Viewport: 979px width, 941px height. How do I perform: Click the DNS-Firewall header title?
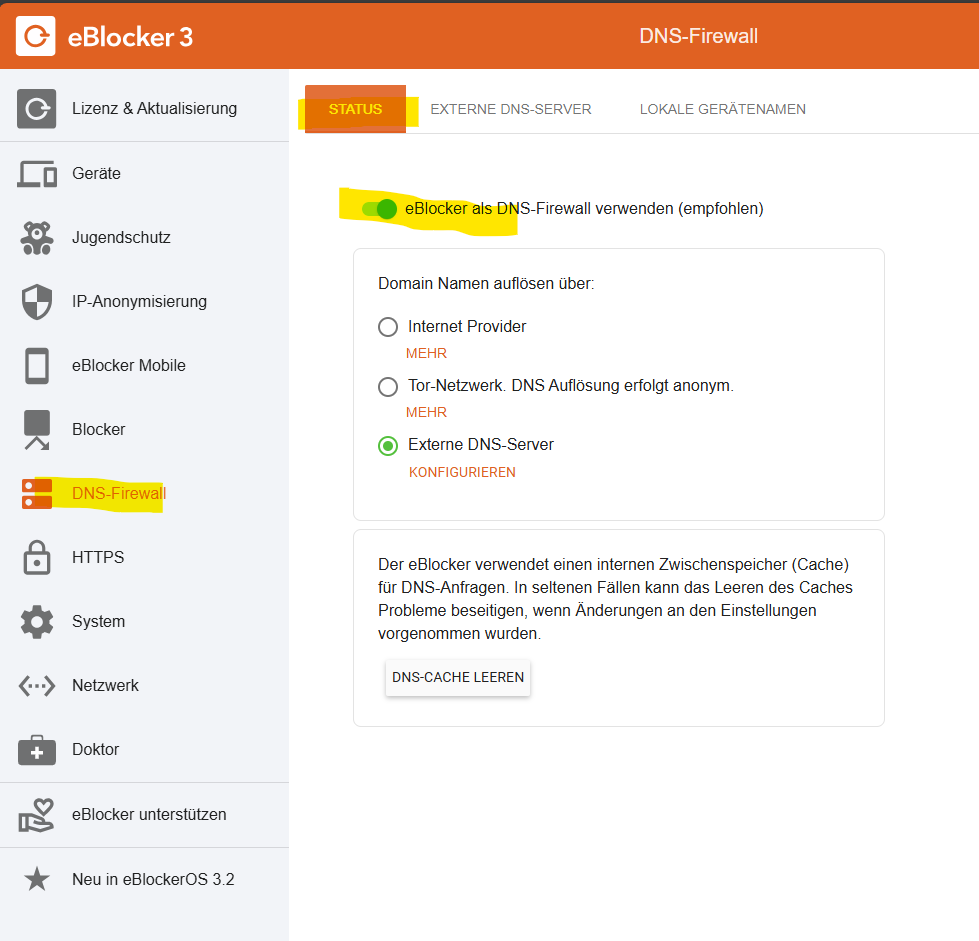pos(698,36)
